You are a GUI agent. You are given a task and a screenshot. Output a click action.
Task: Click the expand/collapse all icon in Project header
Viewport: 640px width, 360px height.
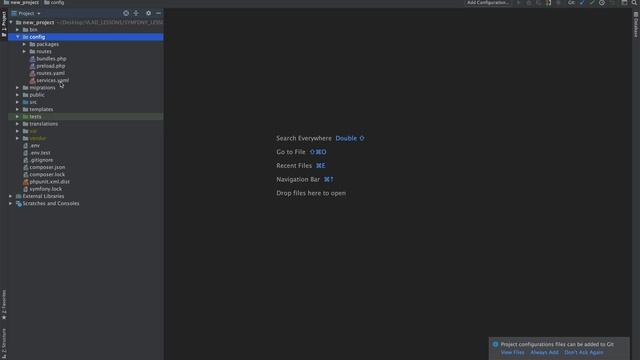point(136,13)
